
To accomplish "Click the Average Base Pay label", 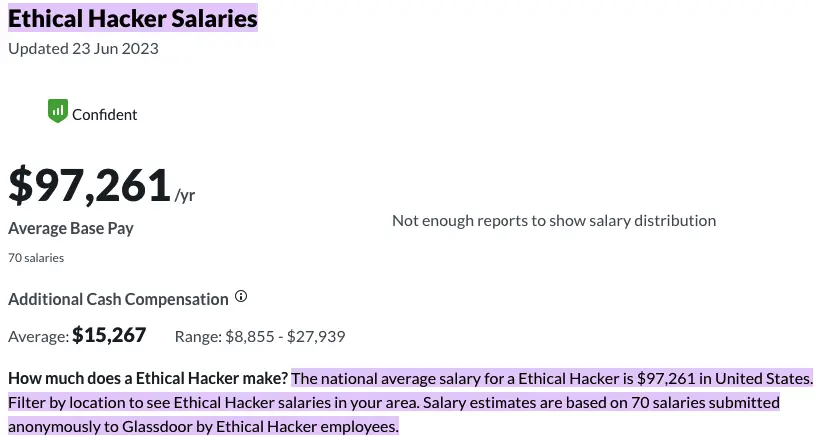I will (x=71, y=228).
